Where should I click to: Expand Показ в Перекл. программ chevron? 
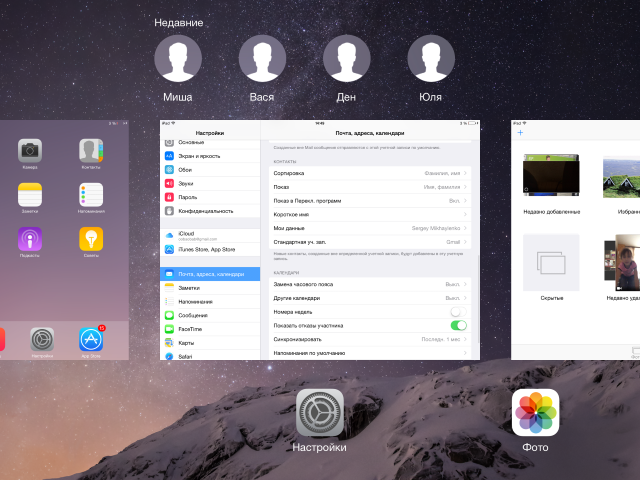(465, 201)
